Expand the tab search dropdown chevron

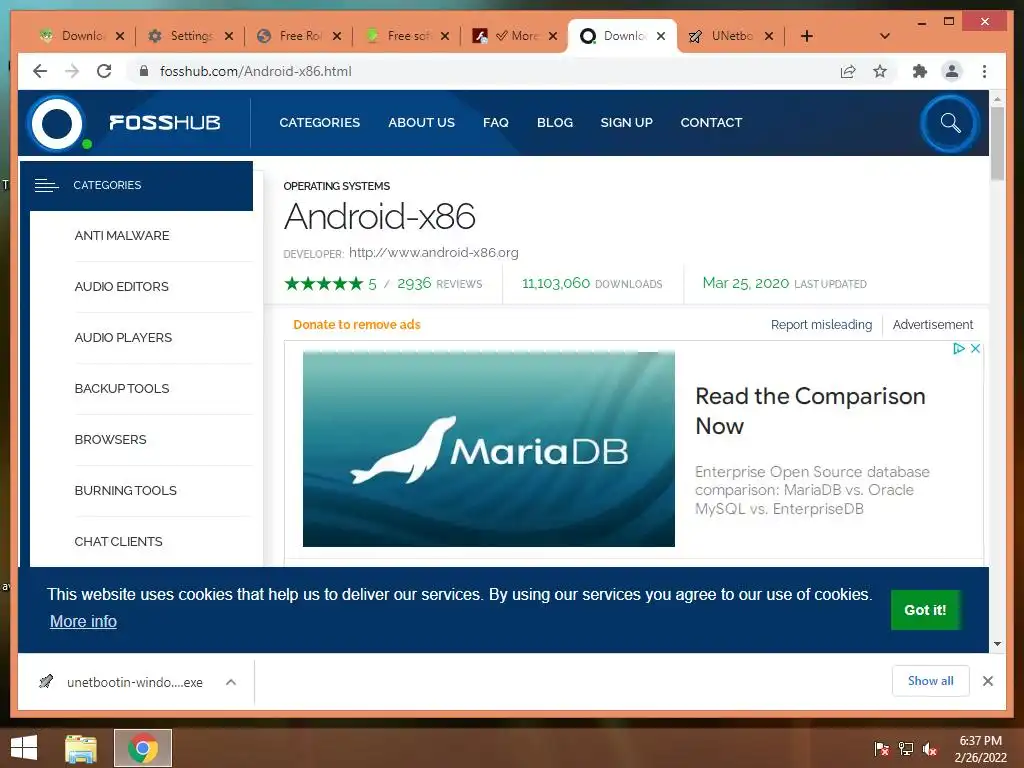885,36
